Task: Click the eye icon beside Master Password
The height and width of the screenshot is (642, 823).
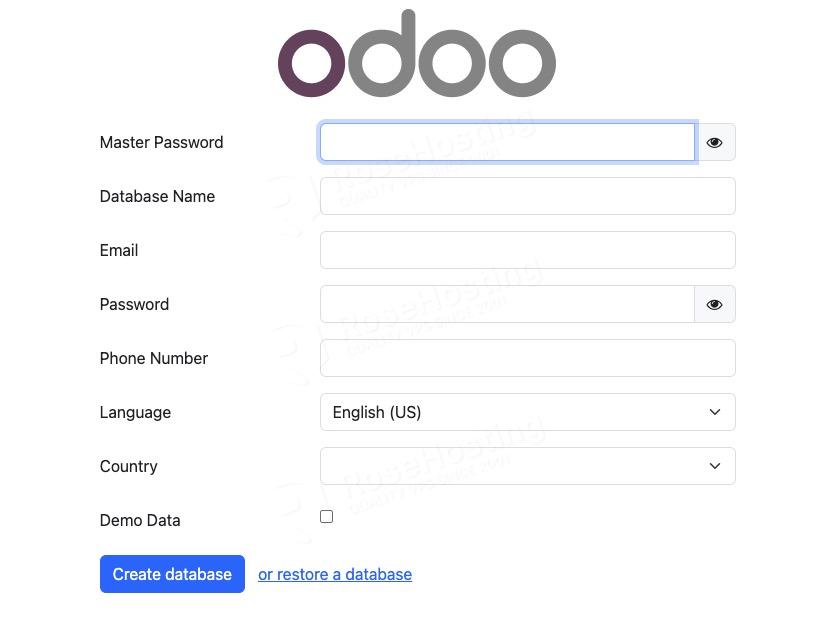Action: (x=714, y=142)
